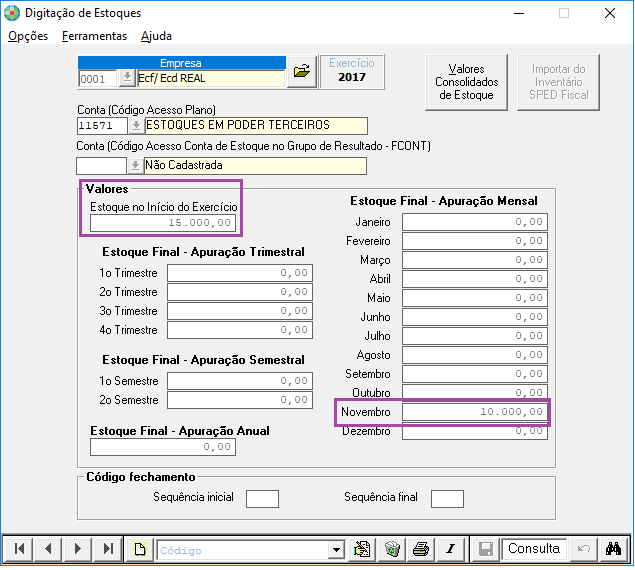635x570 pixels.
Task: Click the Junho value field
Action: tap(475, 317)
